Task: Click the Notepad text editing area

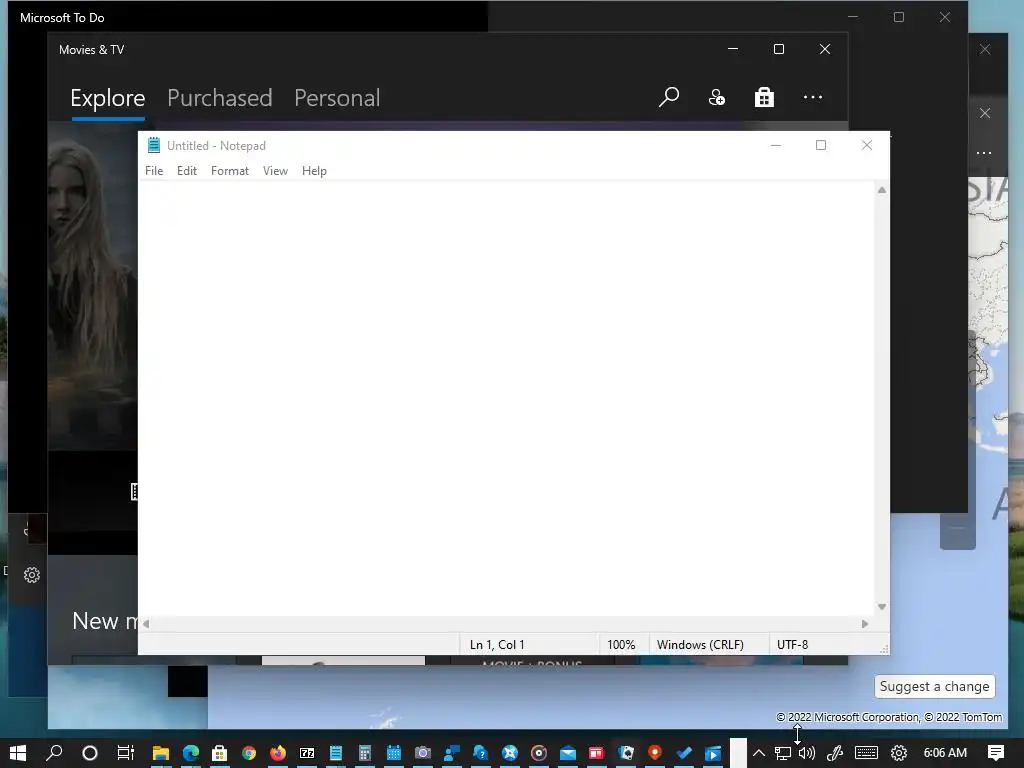Action: [506, 398]
